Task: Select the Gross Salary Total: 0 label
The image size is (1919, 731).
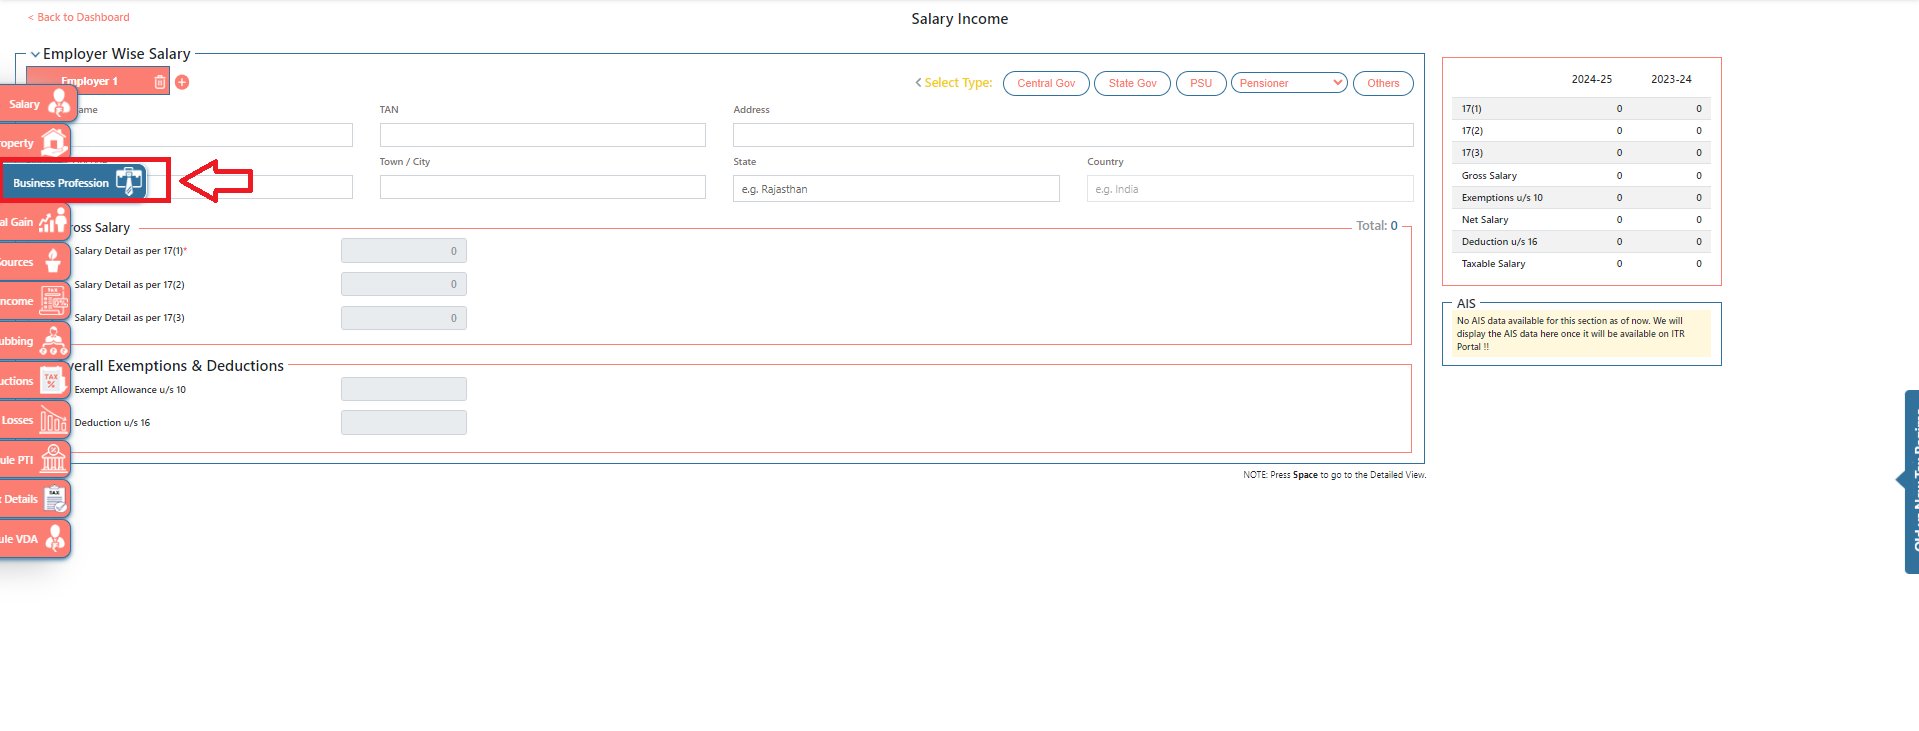Action: [x=1377, y=226]
